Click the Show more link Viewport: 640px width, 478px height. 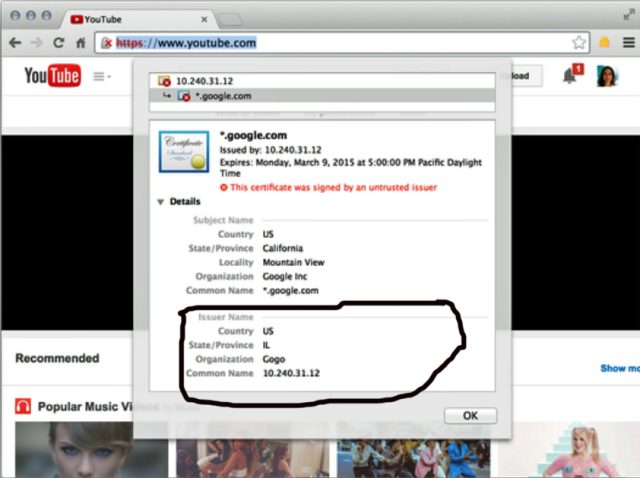point(620,368)
